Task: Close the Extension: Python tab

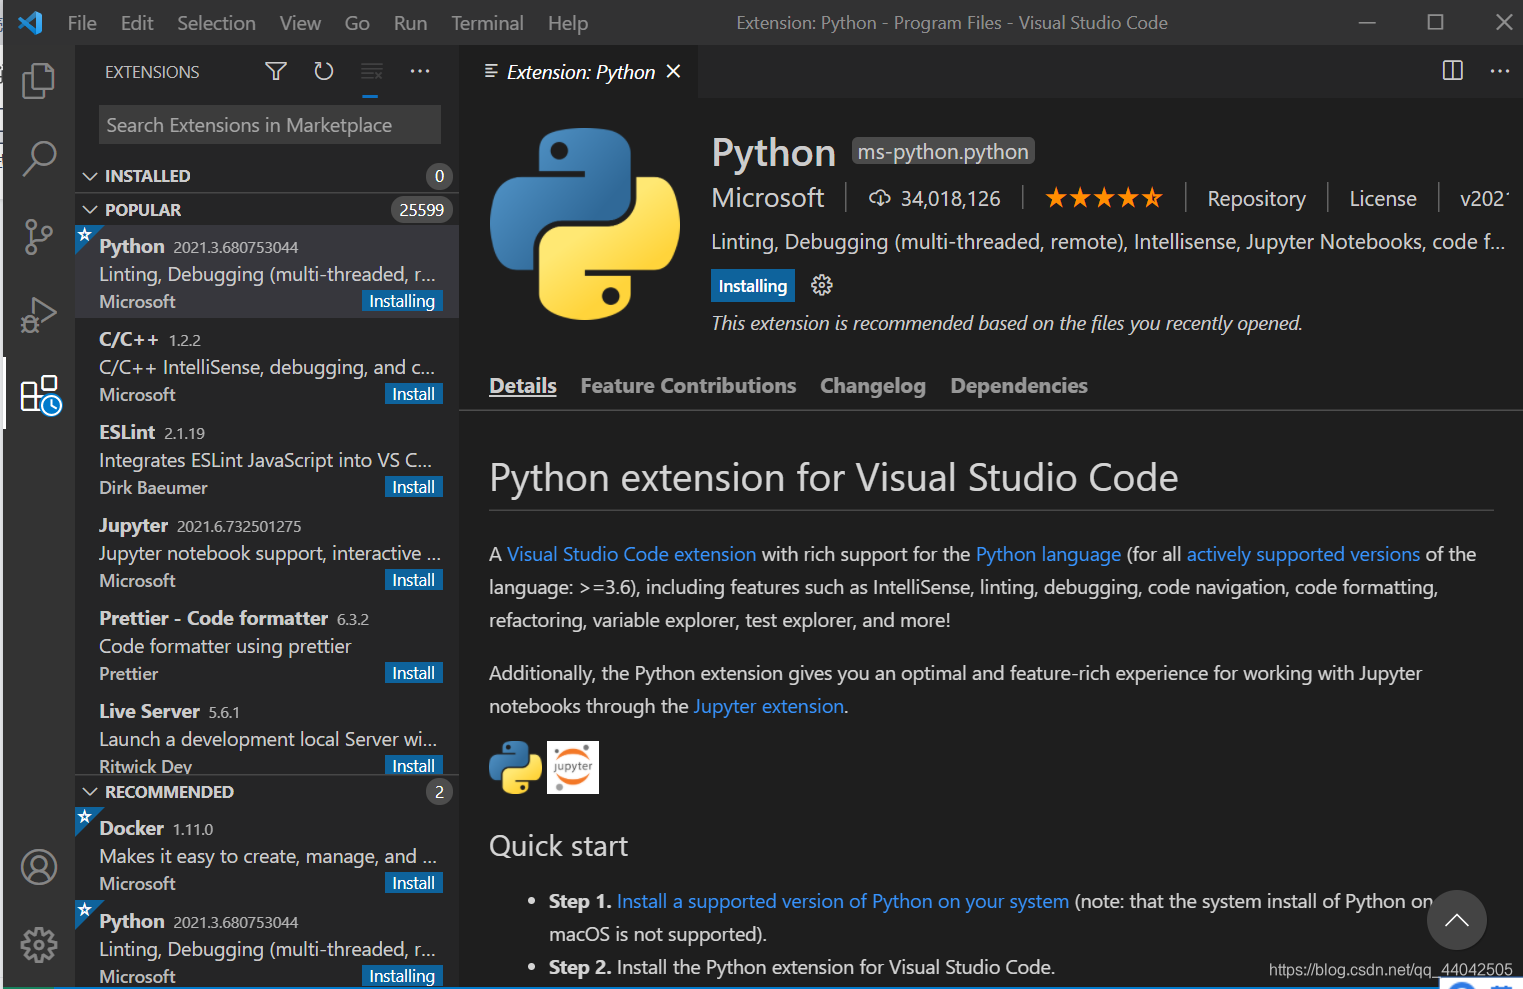Action: [673, 71]
